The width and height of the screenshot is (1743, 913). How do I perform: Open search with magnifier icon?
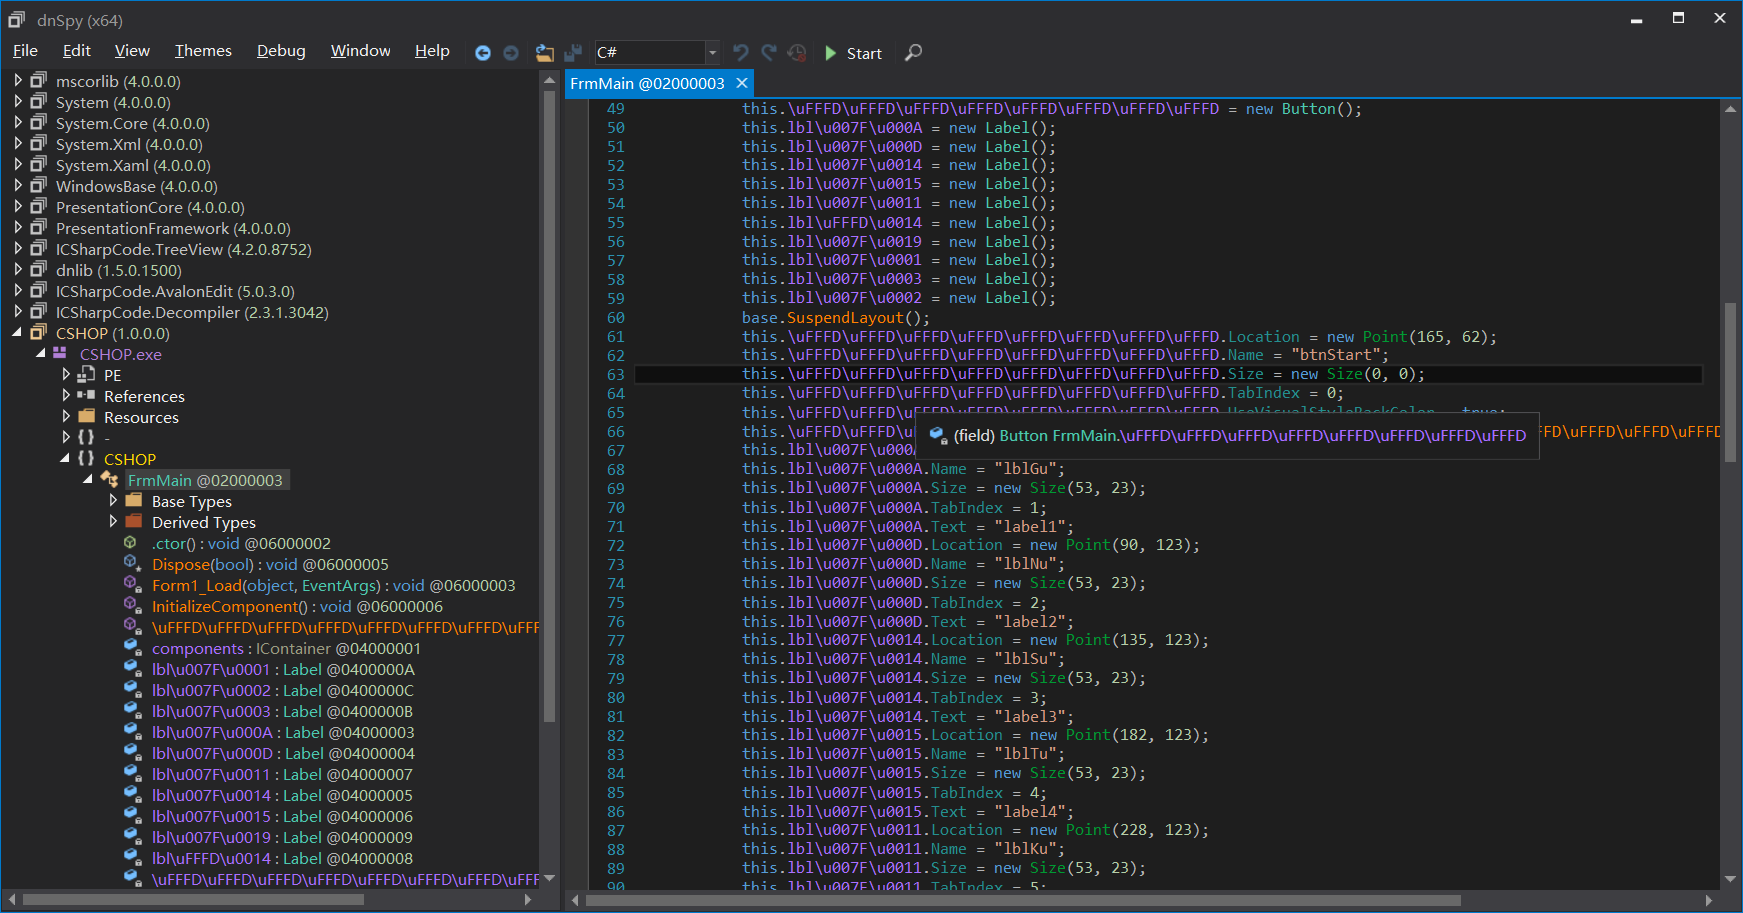pos(913,53)
